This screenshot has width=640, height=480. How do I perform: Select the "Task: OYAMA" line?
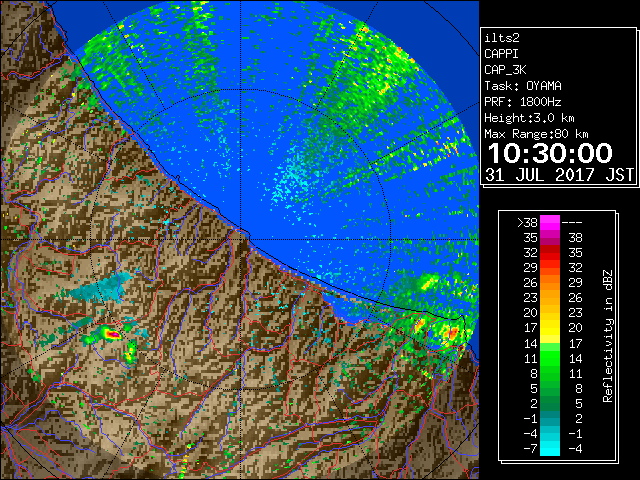[522, 86]
